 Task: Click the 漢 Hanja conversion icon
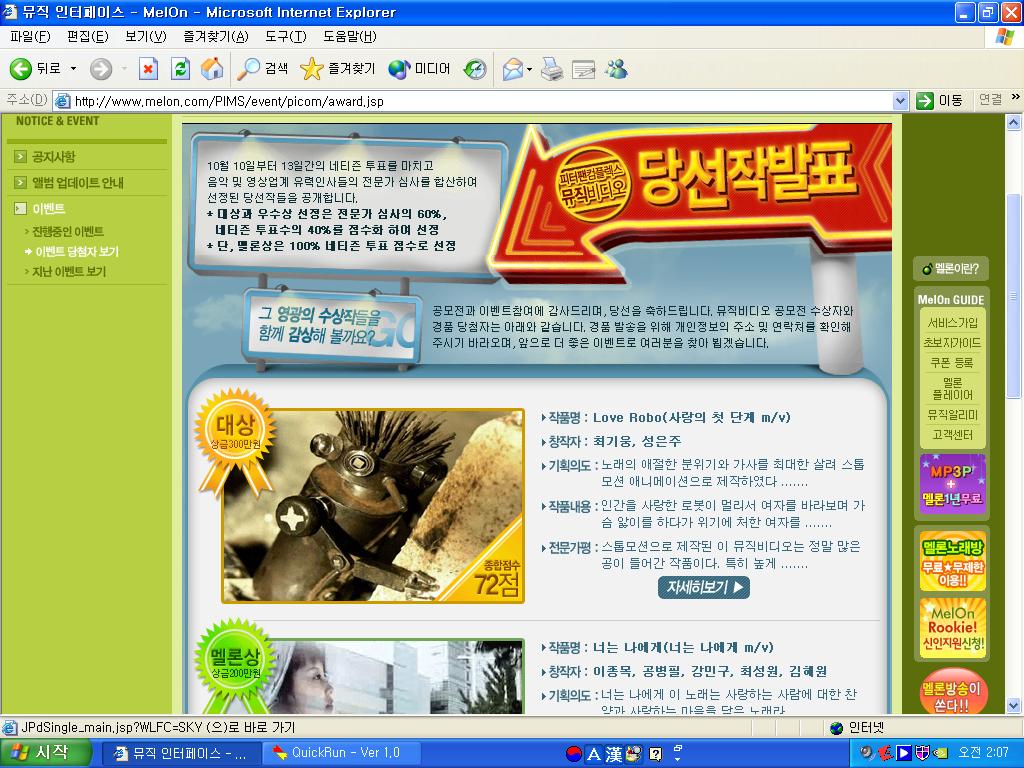pyautogui.click(x=613, y=754)
